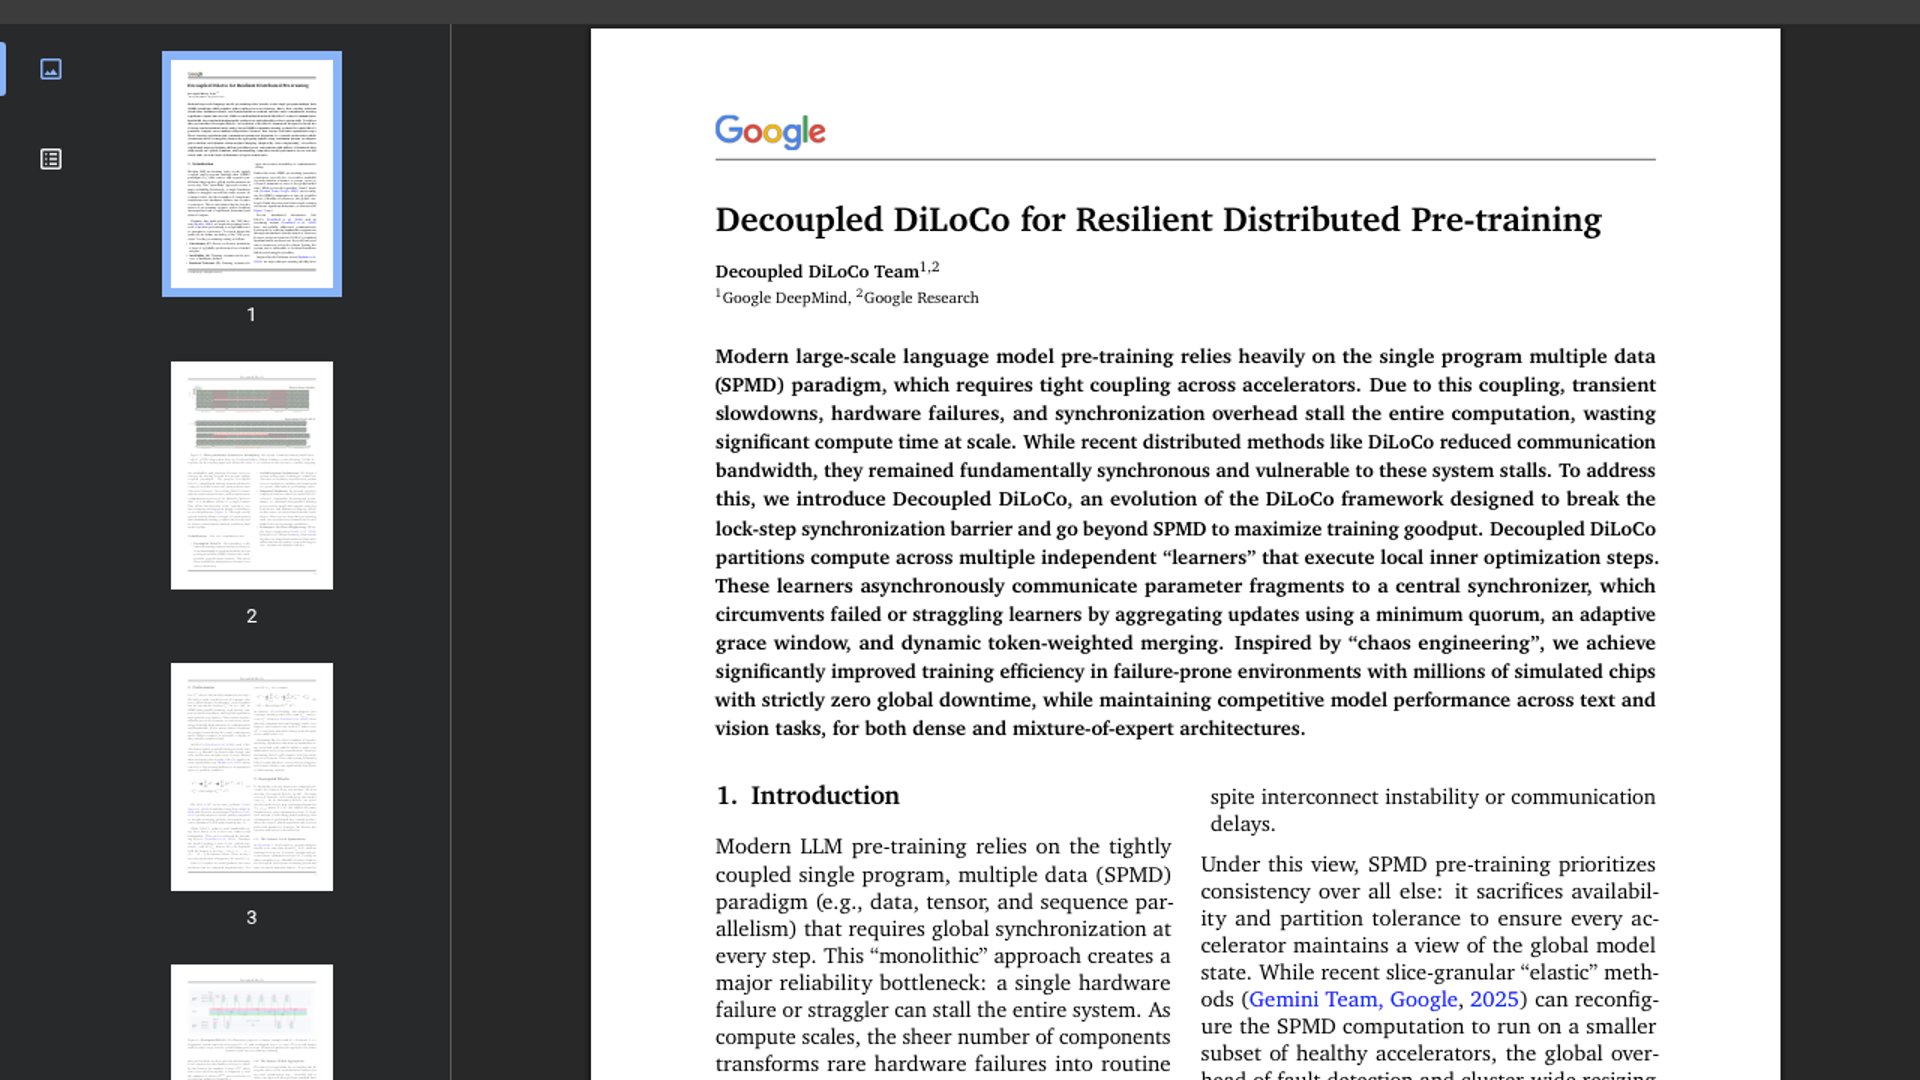This screenshot has width=1920, height=1080.
Task: Follow the "Gemini Team, Google" citation link
Action: [1352, 999]
